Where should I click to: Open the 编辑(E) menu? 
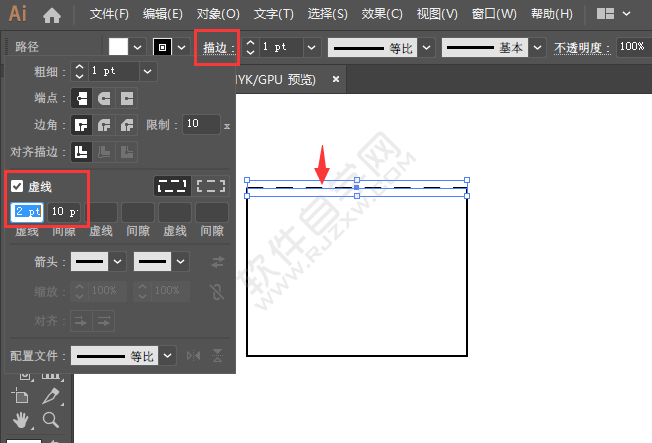pos(163,14)
